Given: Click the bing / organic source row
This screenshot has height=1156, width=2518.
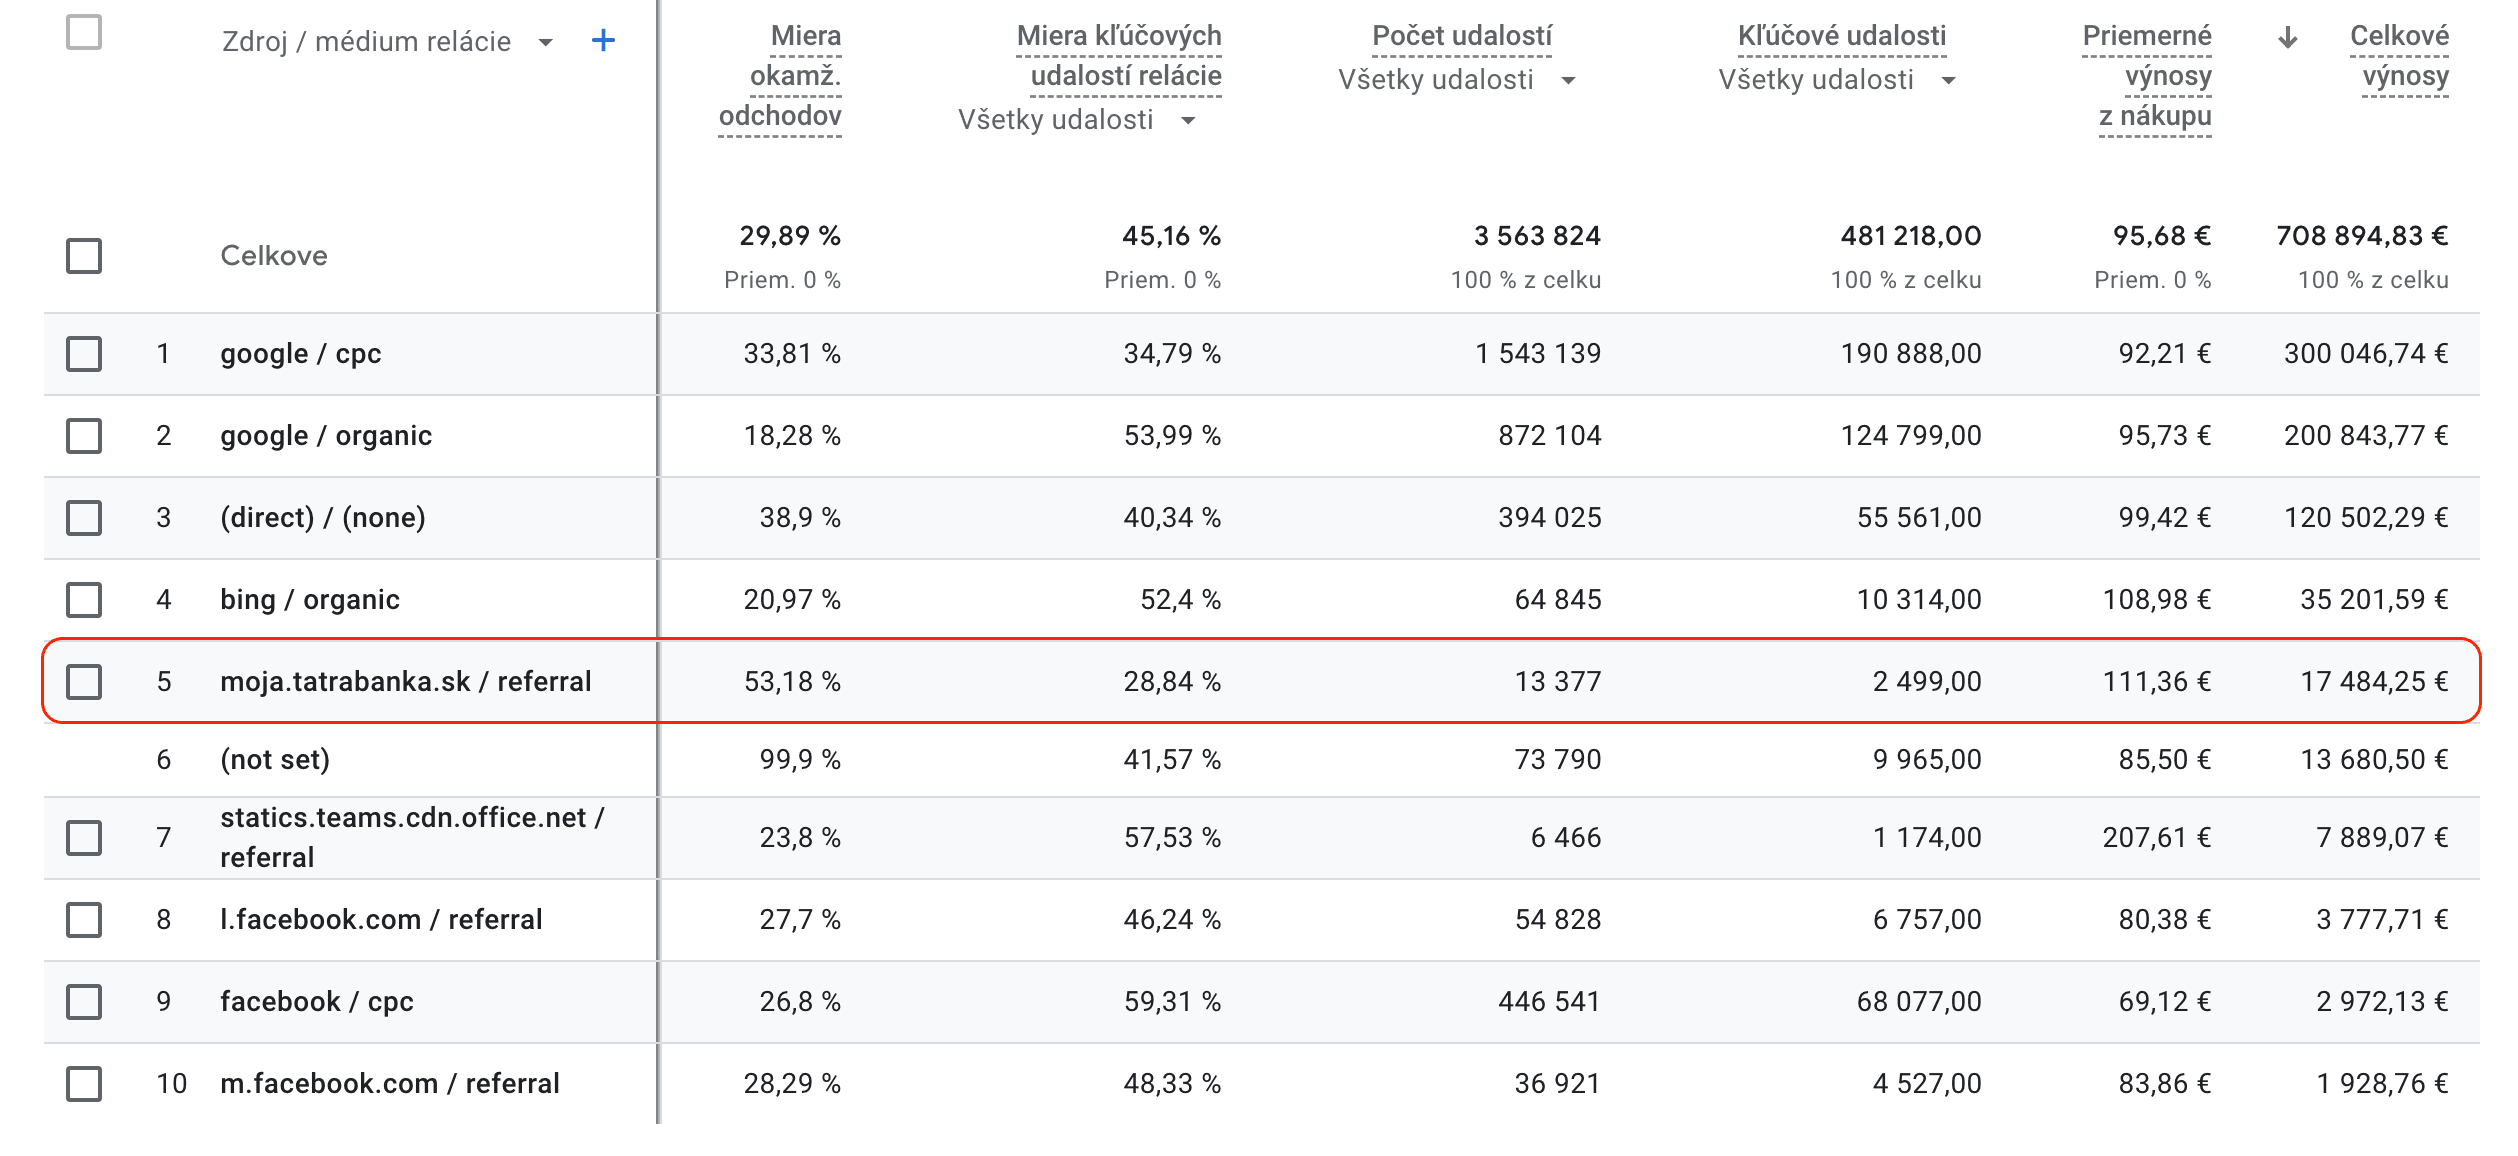Looking at the screenshot, I should pos(310,600).
